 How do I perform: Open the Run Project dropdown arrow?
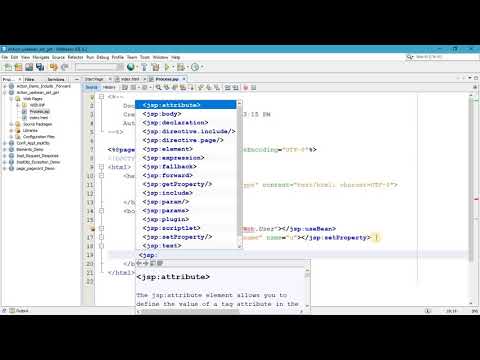(173, 67)
